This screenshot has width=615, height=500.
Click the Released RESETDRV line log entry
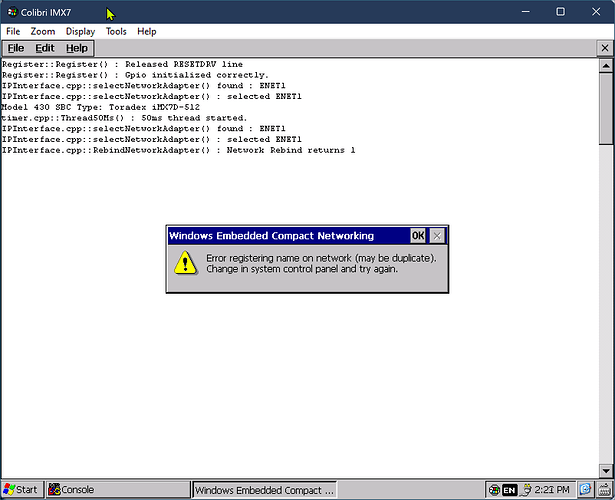click(122, 64)
